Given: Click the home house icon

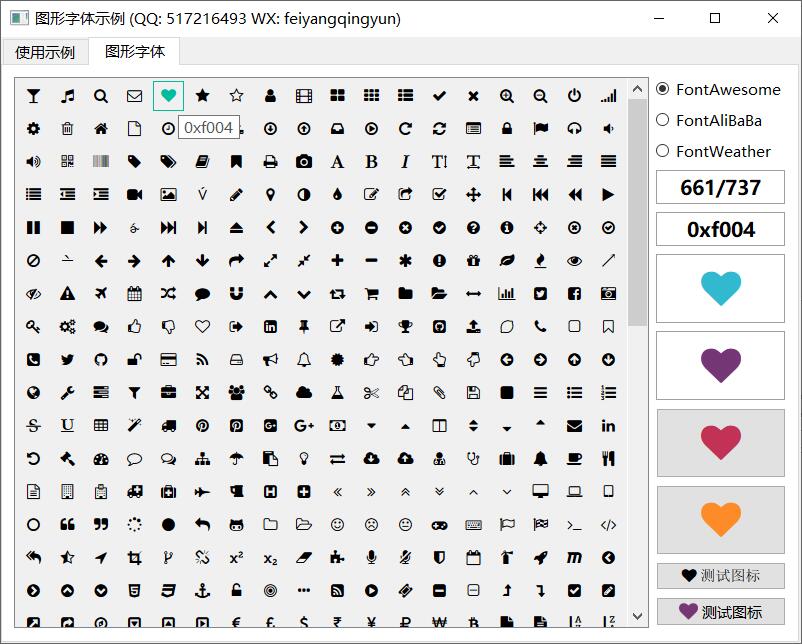Looking at the screenshot, I should pos(101,129).
